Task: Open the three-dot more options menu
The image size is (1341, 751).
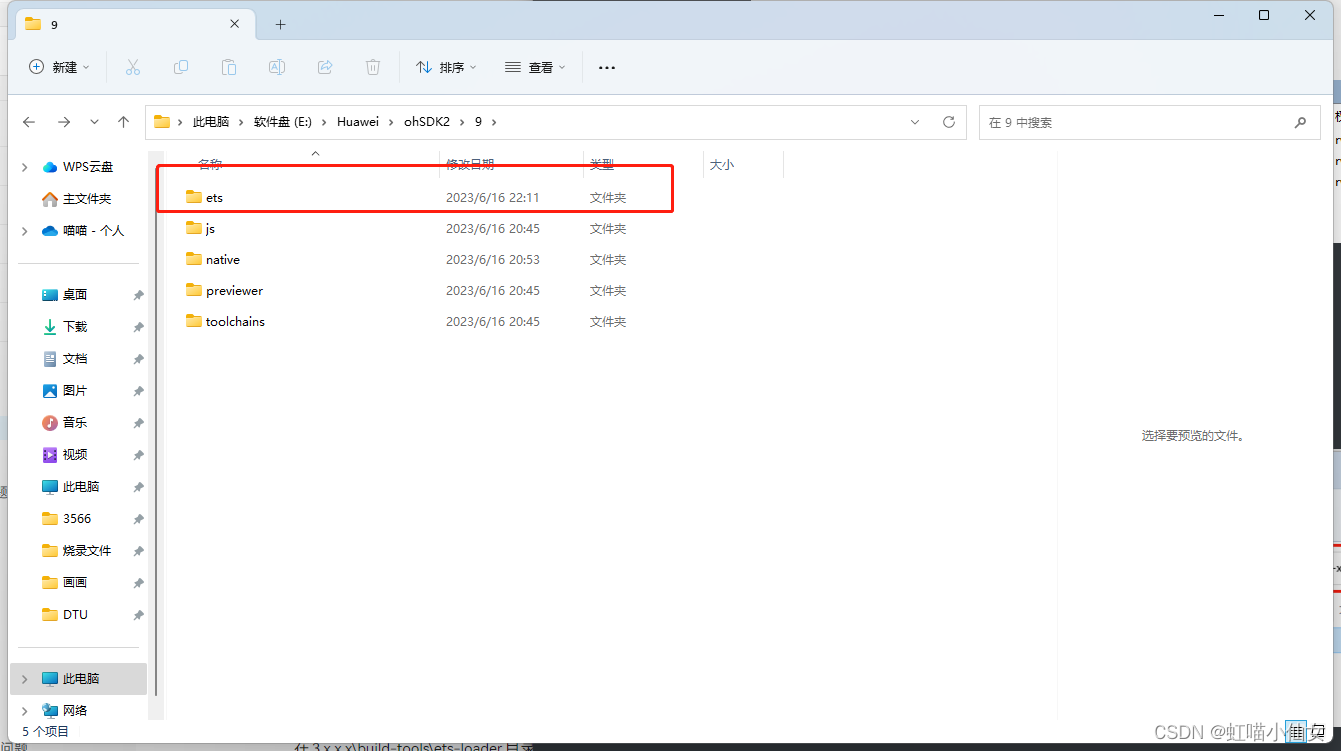Action: [607, 67]
